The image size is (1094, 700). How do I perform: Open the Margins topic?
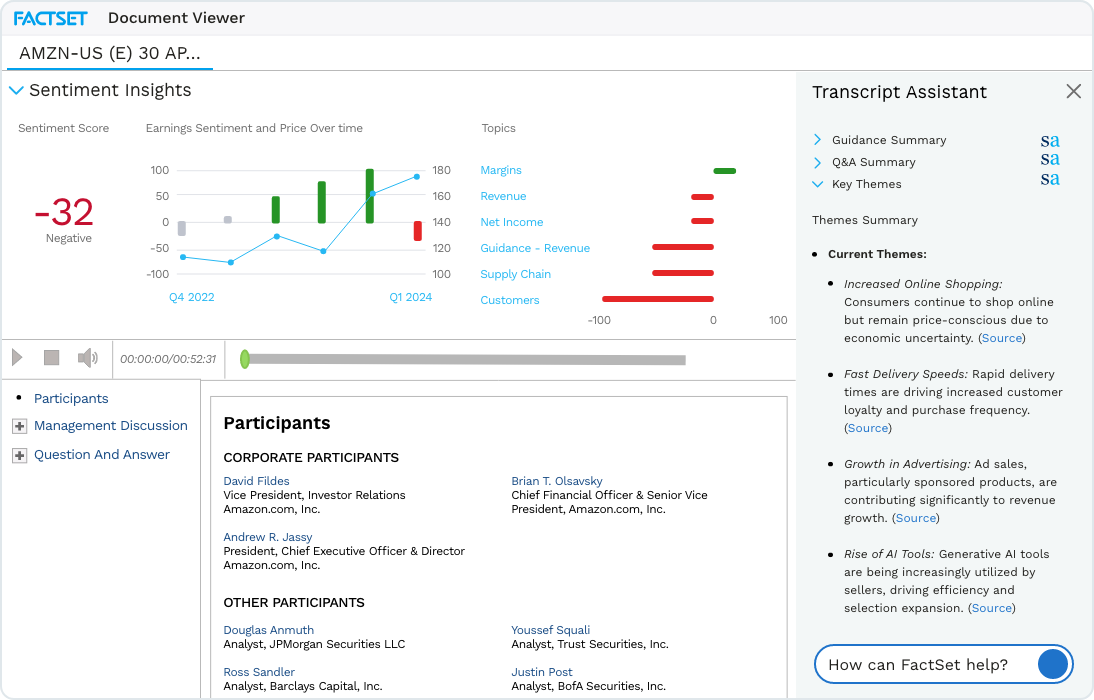pos(501,170)
